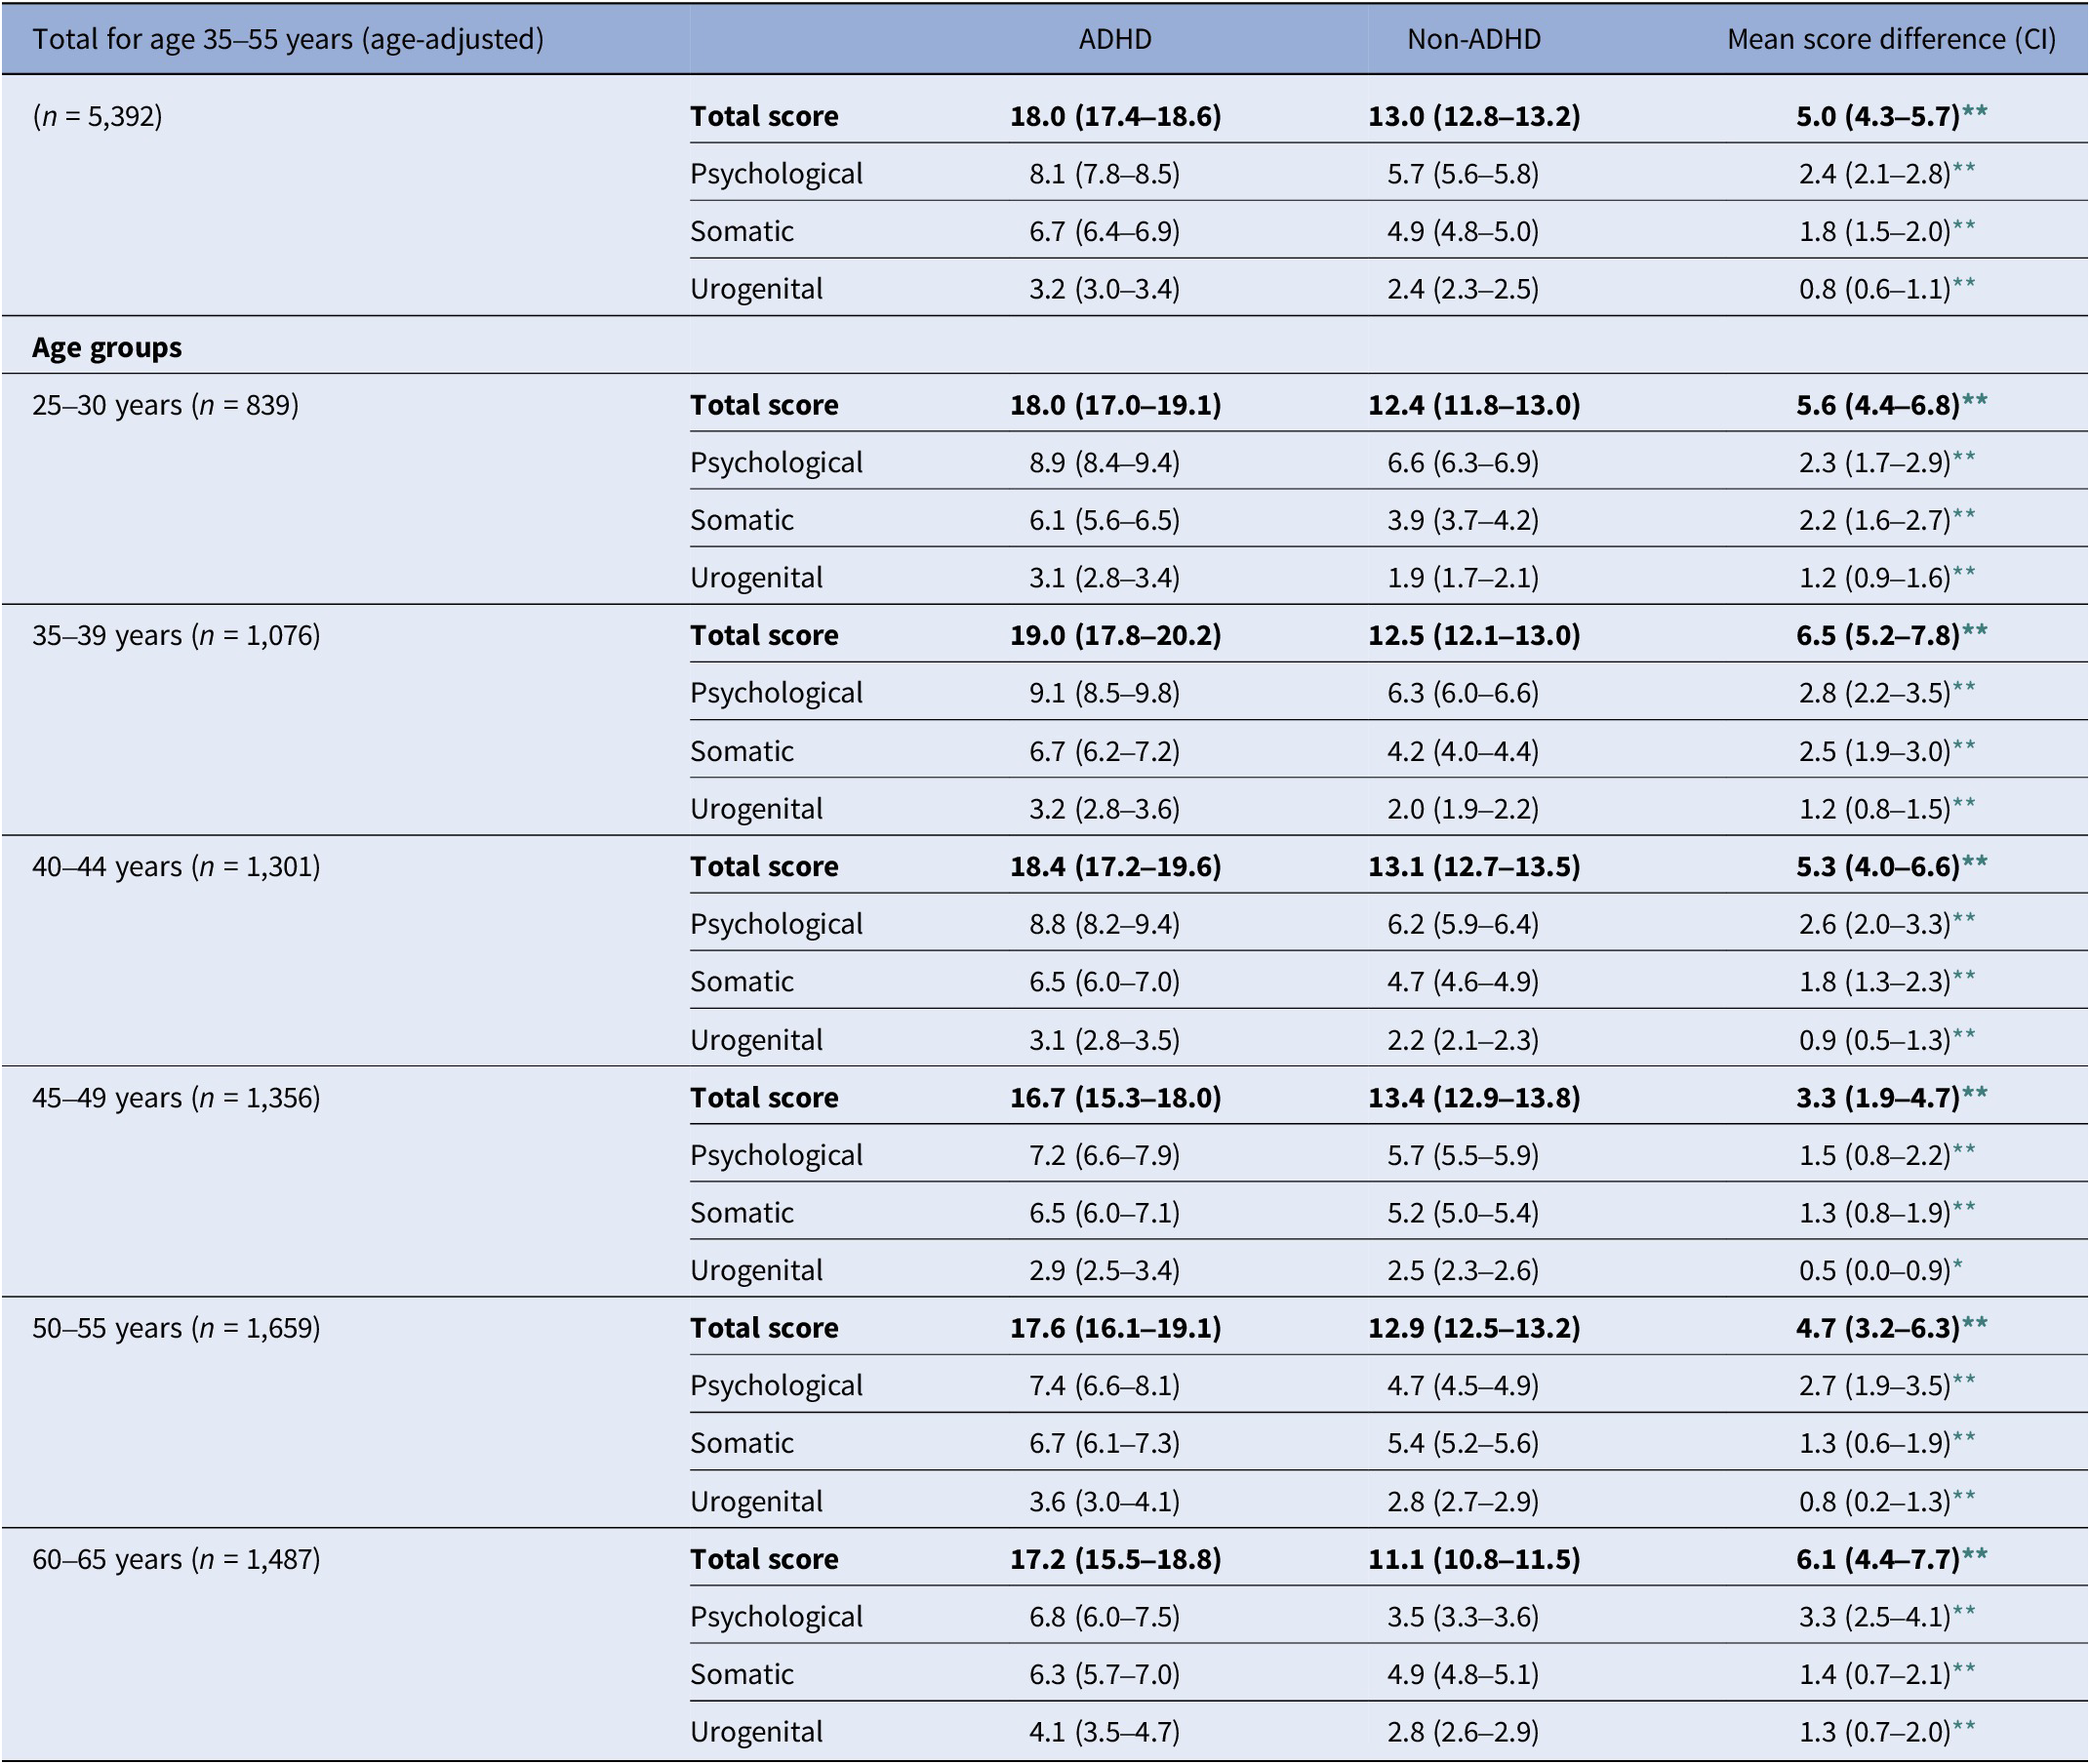The height and width of the screenshot is (1764, 2090).
Task: Click the ADHD total score 18.0 (17.4–18.6)
Action: click(x=1115, y=116)
